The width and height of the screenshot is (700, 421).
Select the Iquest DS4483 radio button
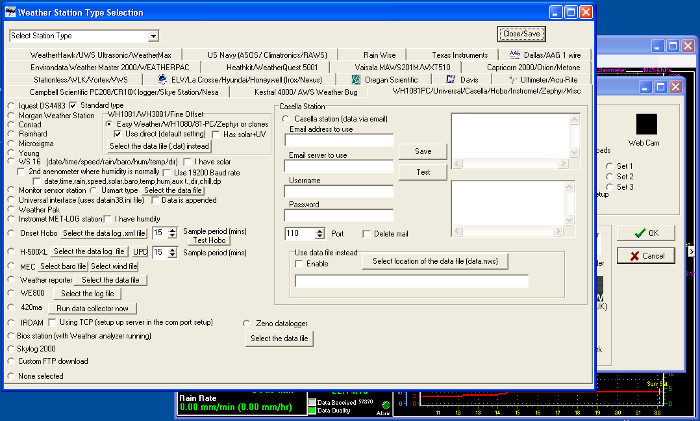[11, 106]
